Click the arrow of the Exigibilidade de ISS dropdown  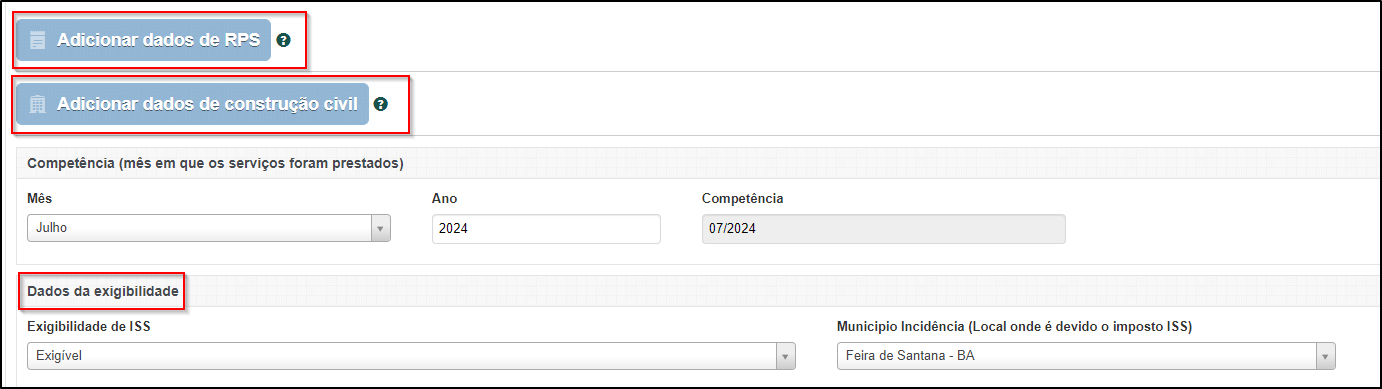tap(786, 356)
